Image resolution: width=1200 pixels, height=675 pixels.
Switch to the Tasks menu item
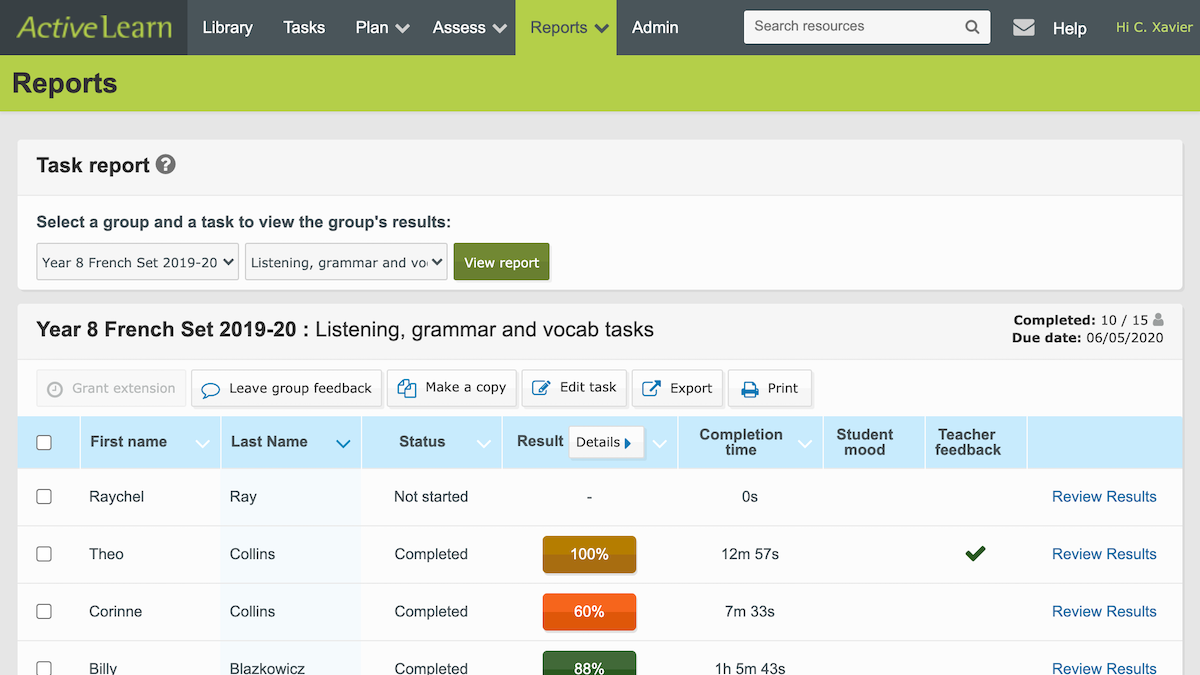(x=304, y=27)
